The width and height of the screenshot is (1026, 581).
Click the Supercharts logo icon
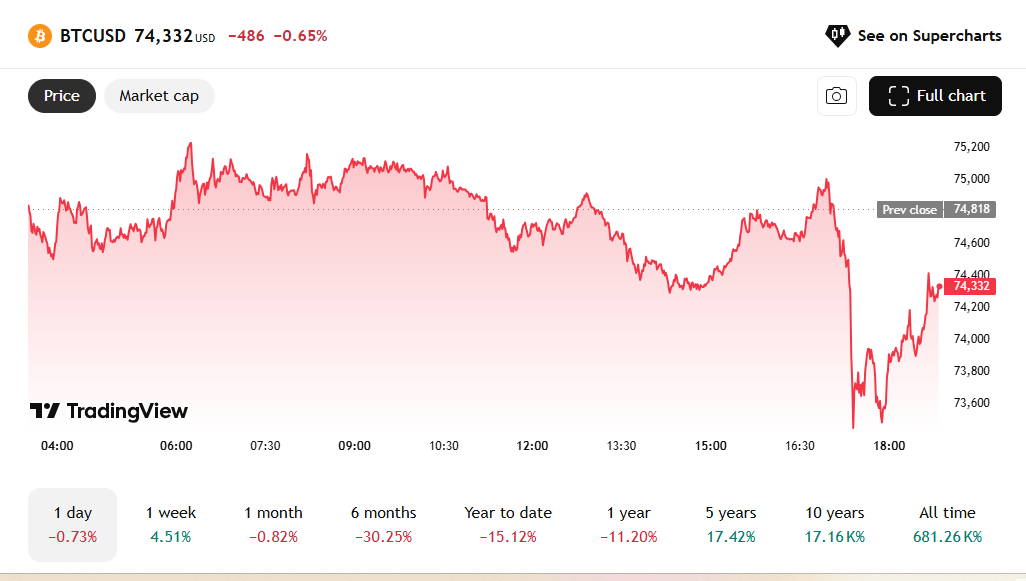click(x=837, y=36)
